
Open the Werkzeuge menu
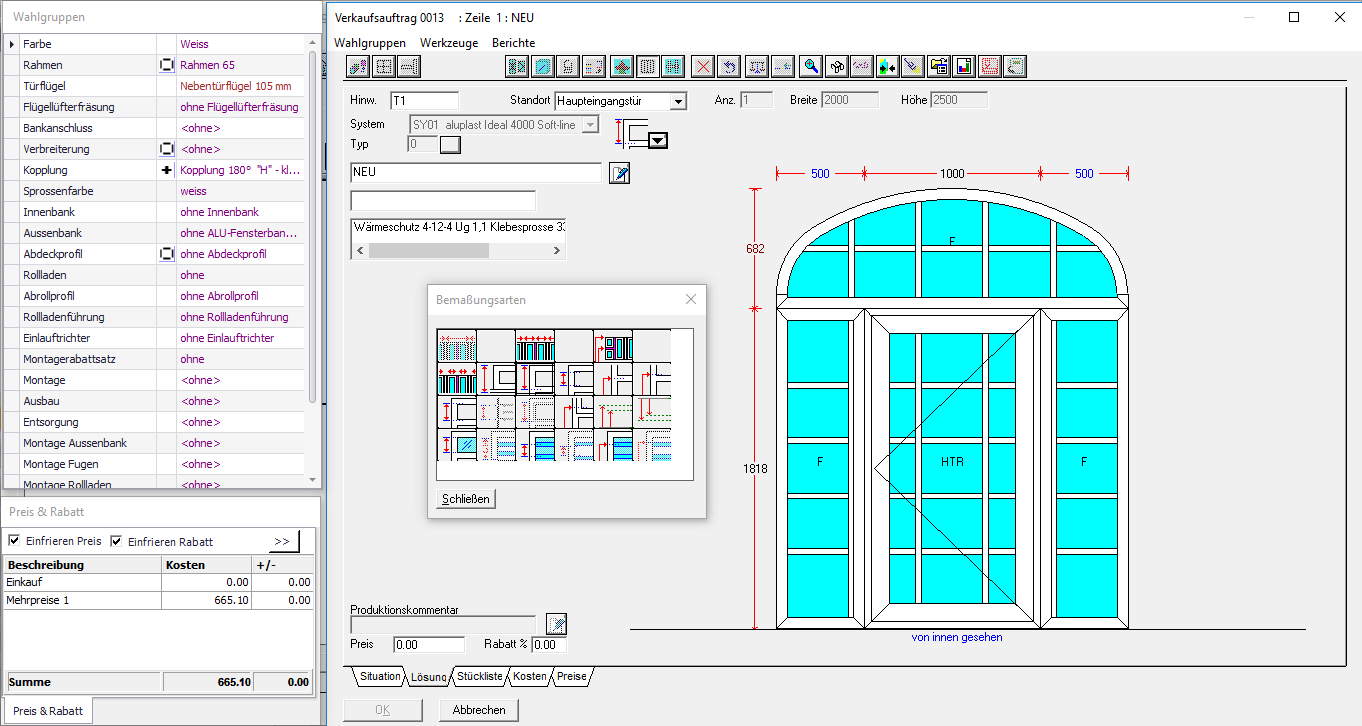[448, 43]
